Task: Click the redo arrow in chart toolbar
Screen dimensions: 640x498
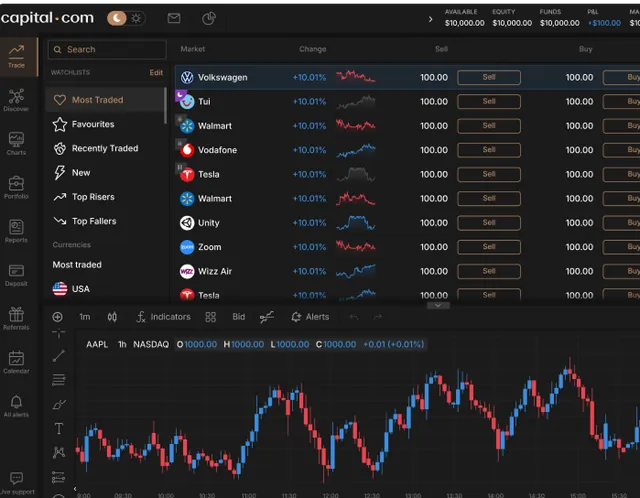Action: coord(378,317)
